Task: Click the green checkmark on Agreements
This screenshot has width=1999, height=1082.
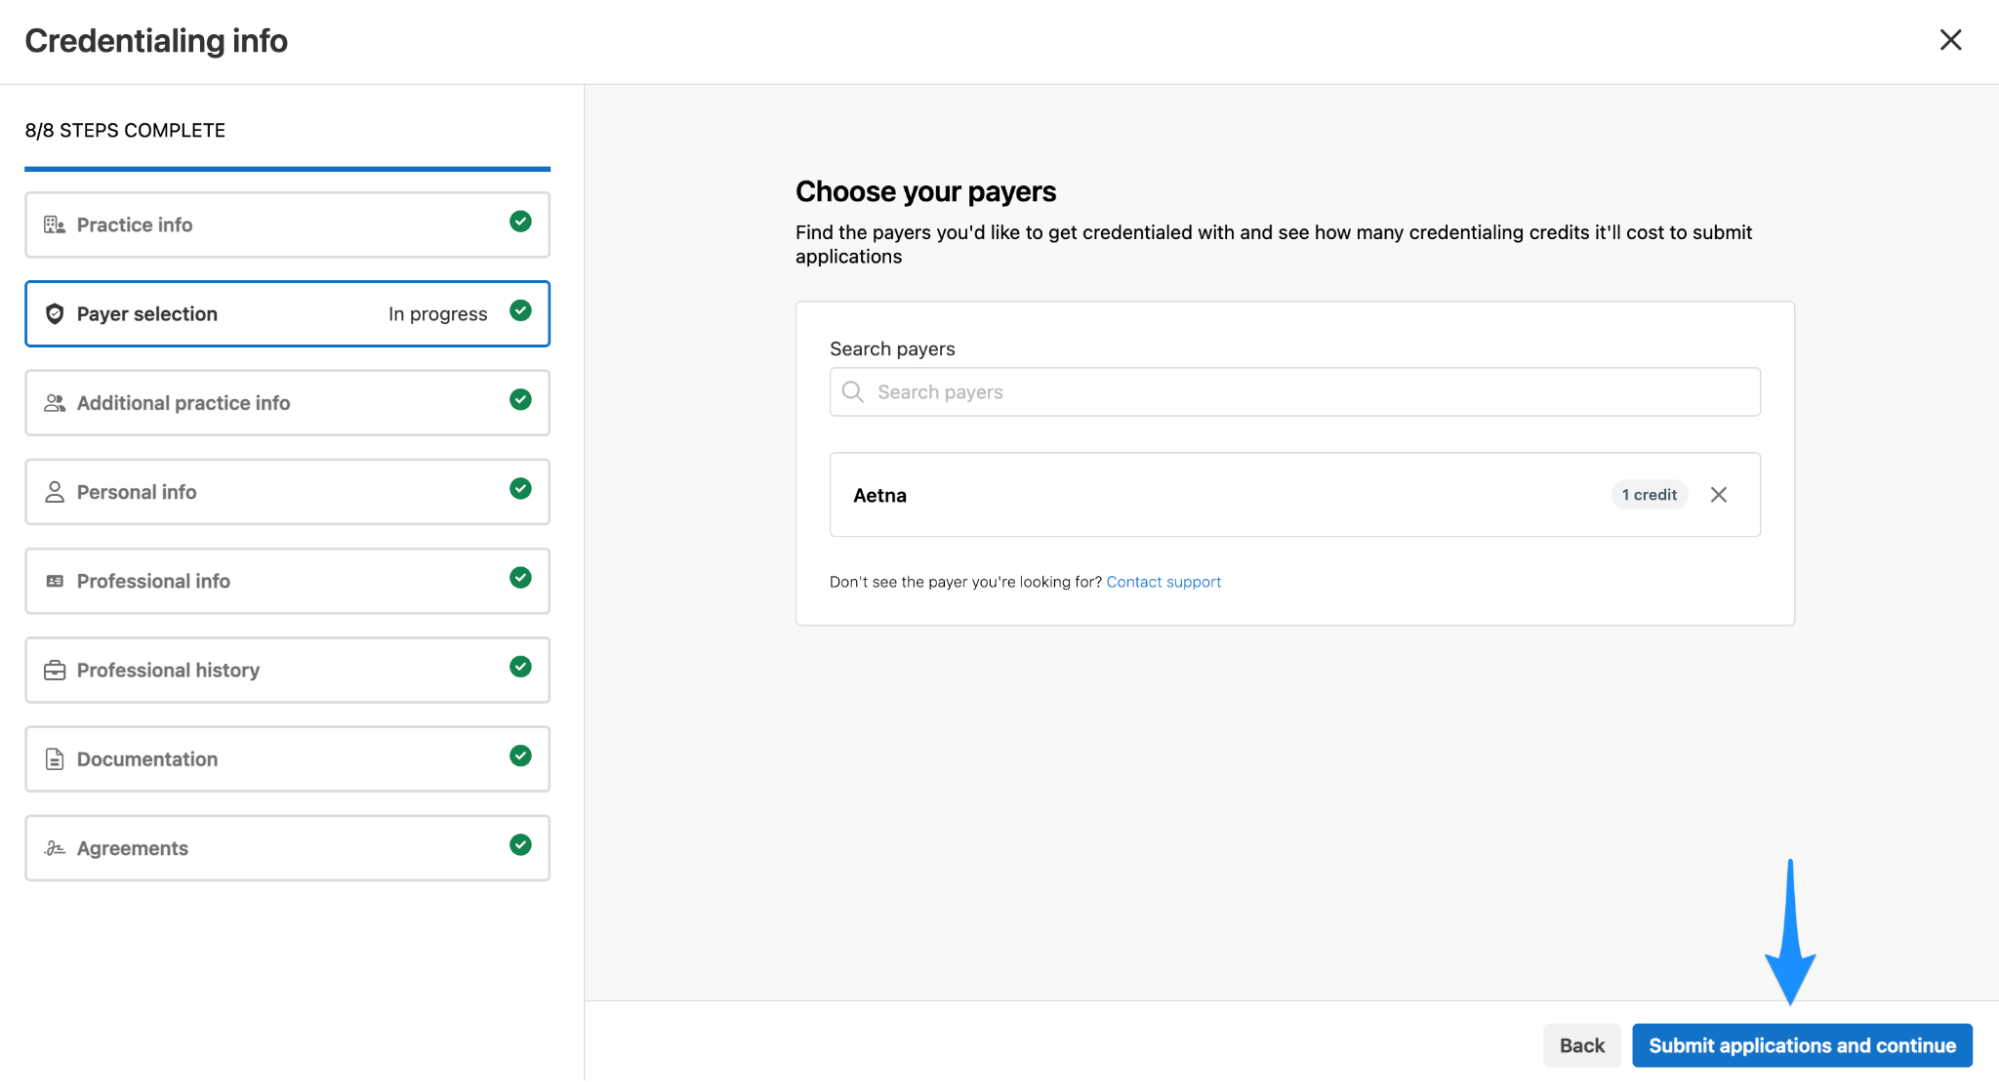Action: pos(520,845)
